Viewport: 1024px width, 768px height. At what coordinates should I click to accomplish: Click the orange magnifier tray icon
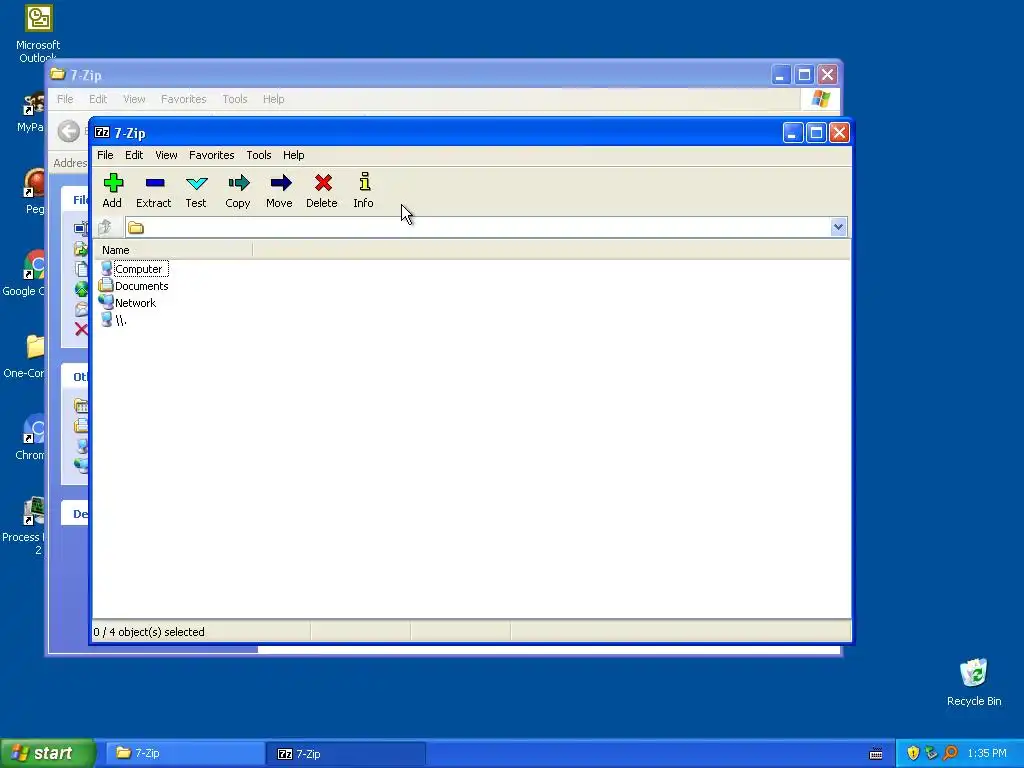coord(951,753)
